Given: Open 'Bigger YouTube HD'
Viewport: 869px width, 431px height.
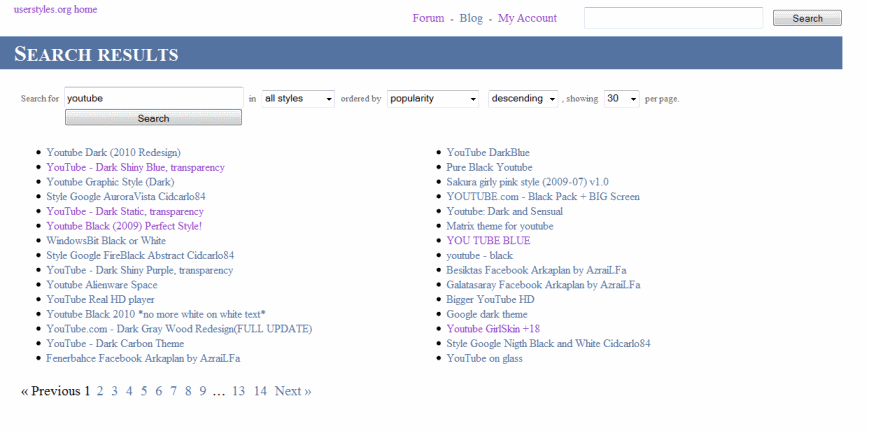Looking at the screenshot, I should [x=490, y=300].
